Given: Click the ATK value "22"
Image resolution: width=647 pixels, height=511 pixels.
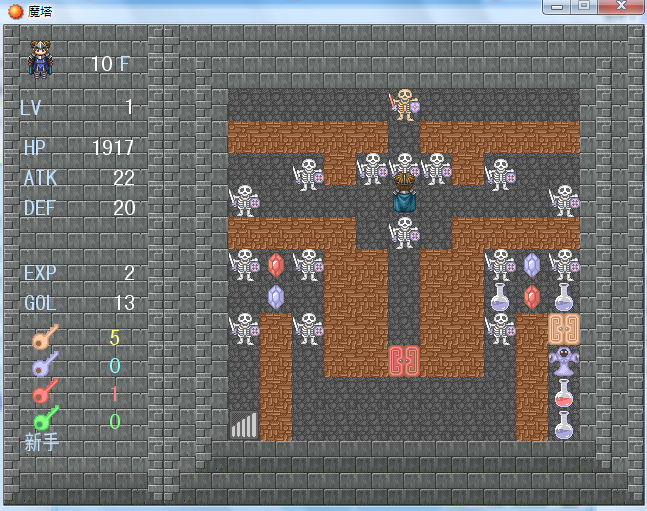Looking at the screenshot, I should [x=124, y=178].
